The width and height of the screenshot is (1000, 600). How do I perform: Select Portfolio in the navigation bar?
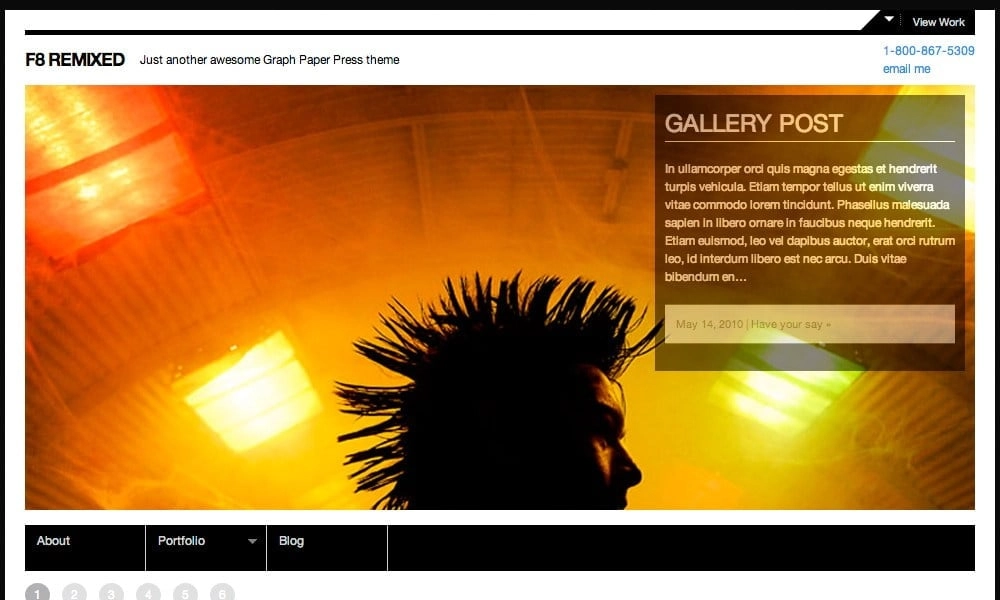tap(181, 541)
